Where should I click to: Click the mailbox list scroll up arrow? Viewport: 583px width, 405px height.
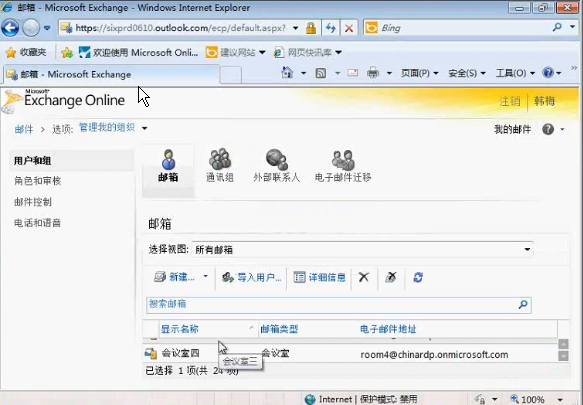563,343
